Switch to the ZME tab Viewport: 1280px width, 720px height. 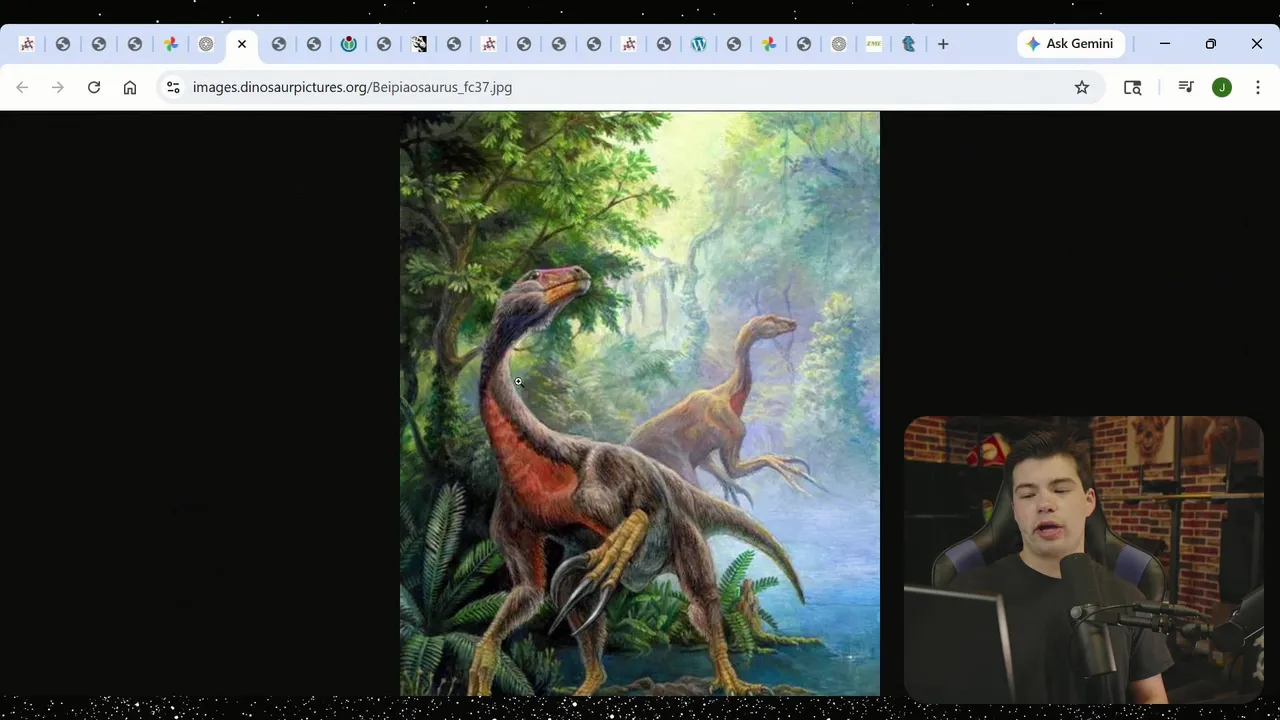point(874,44)
